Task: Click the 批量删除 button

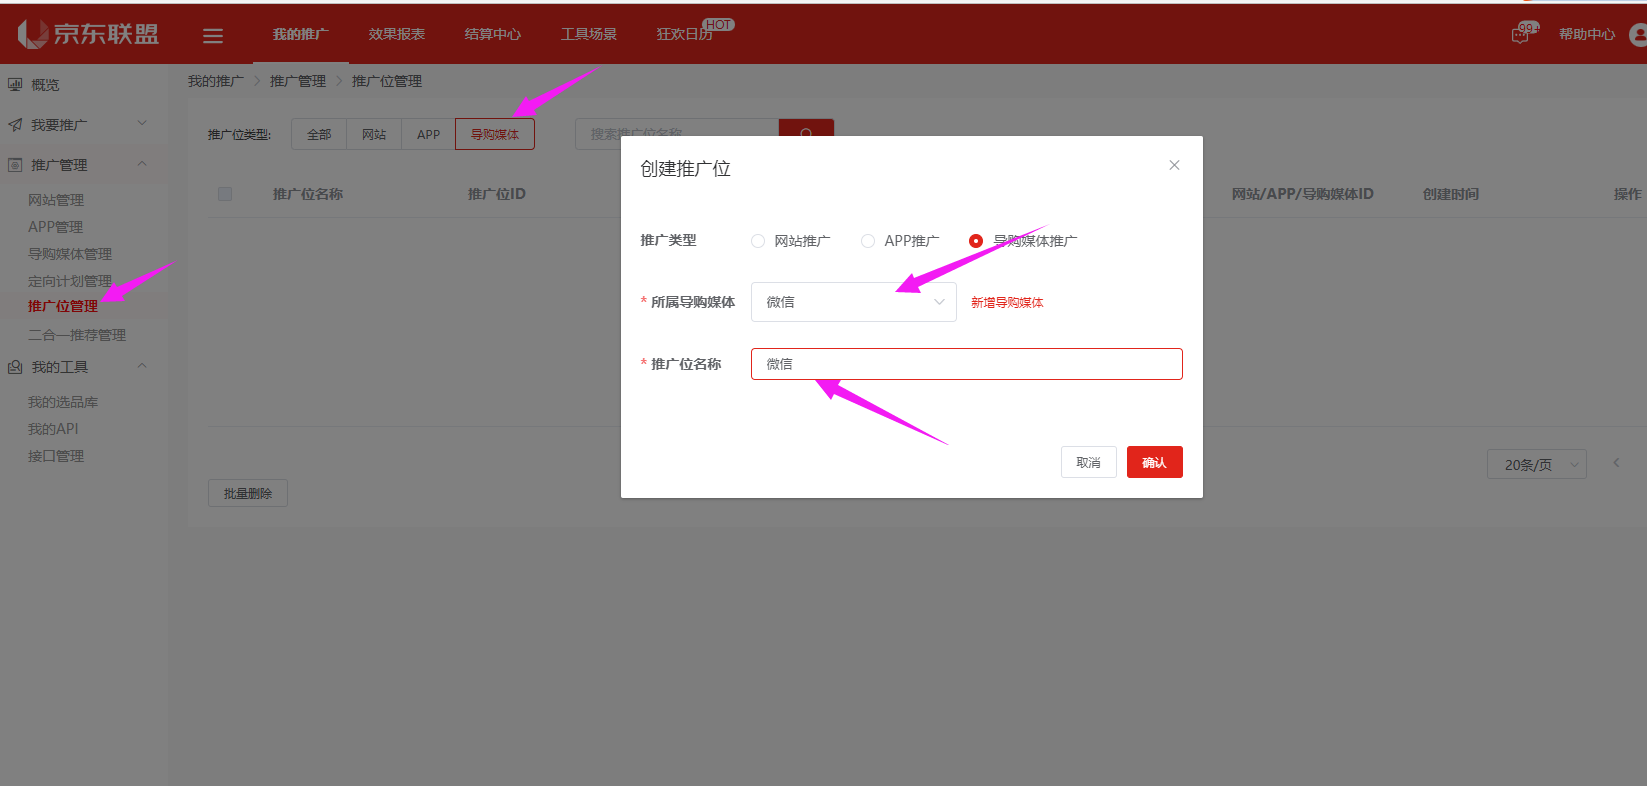Action: pyautogui.click(x=248, y=493)
